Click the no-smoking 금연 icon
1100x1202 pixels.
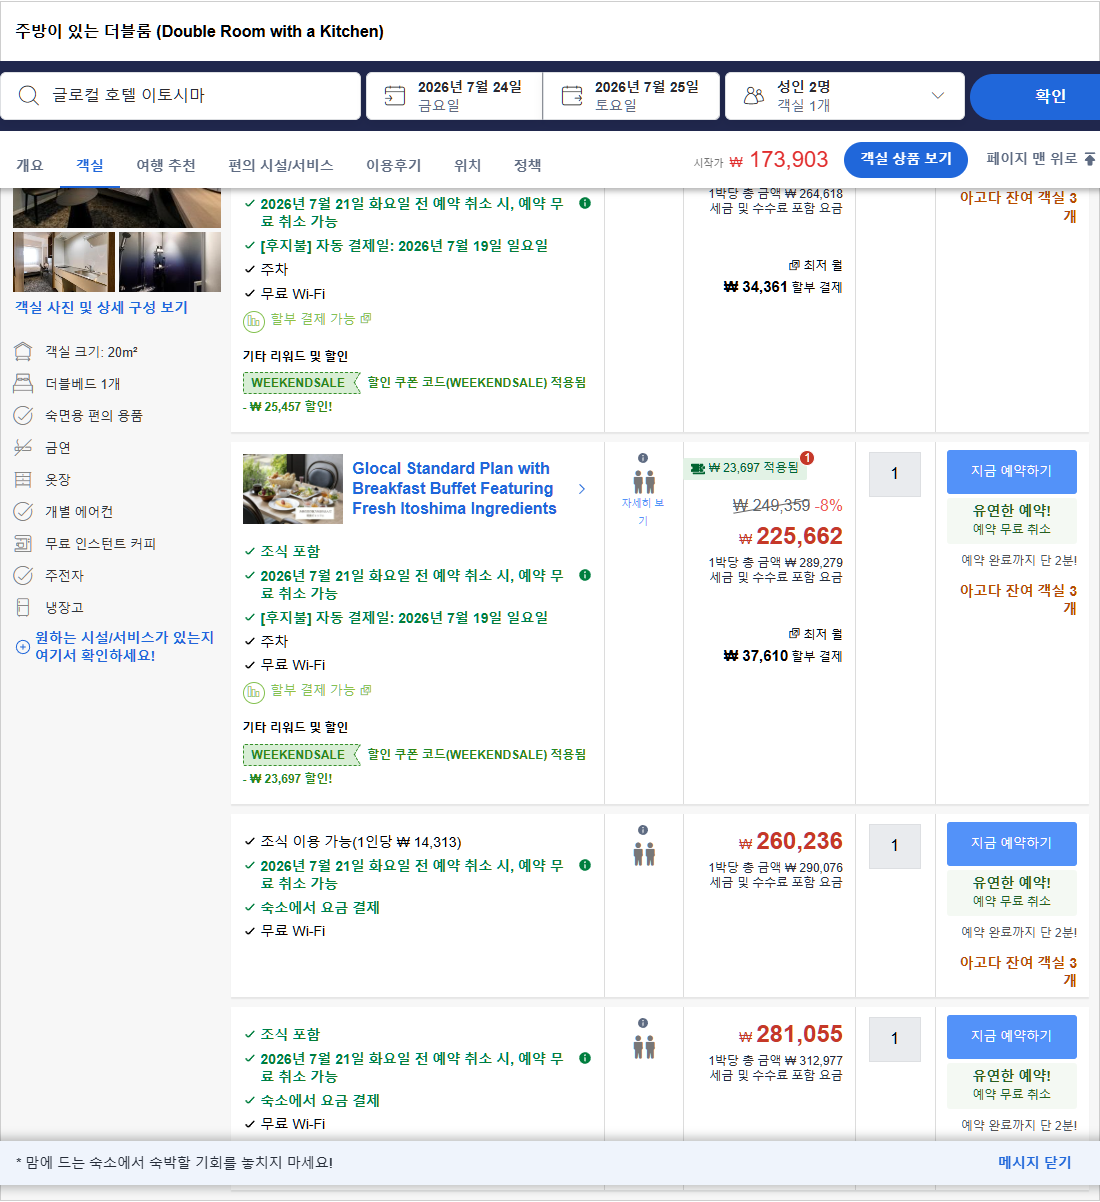tap(23, 448)
